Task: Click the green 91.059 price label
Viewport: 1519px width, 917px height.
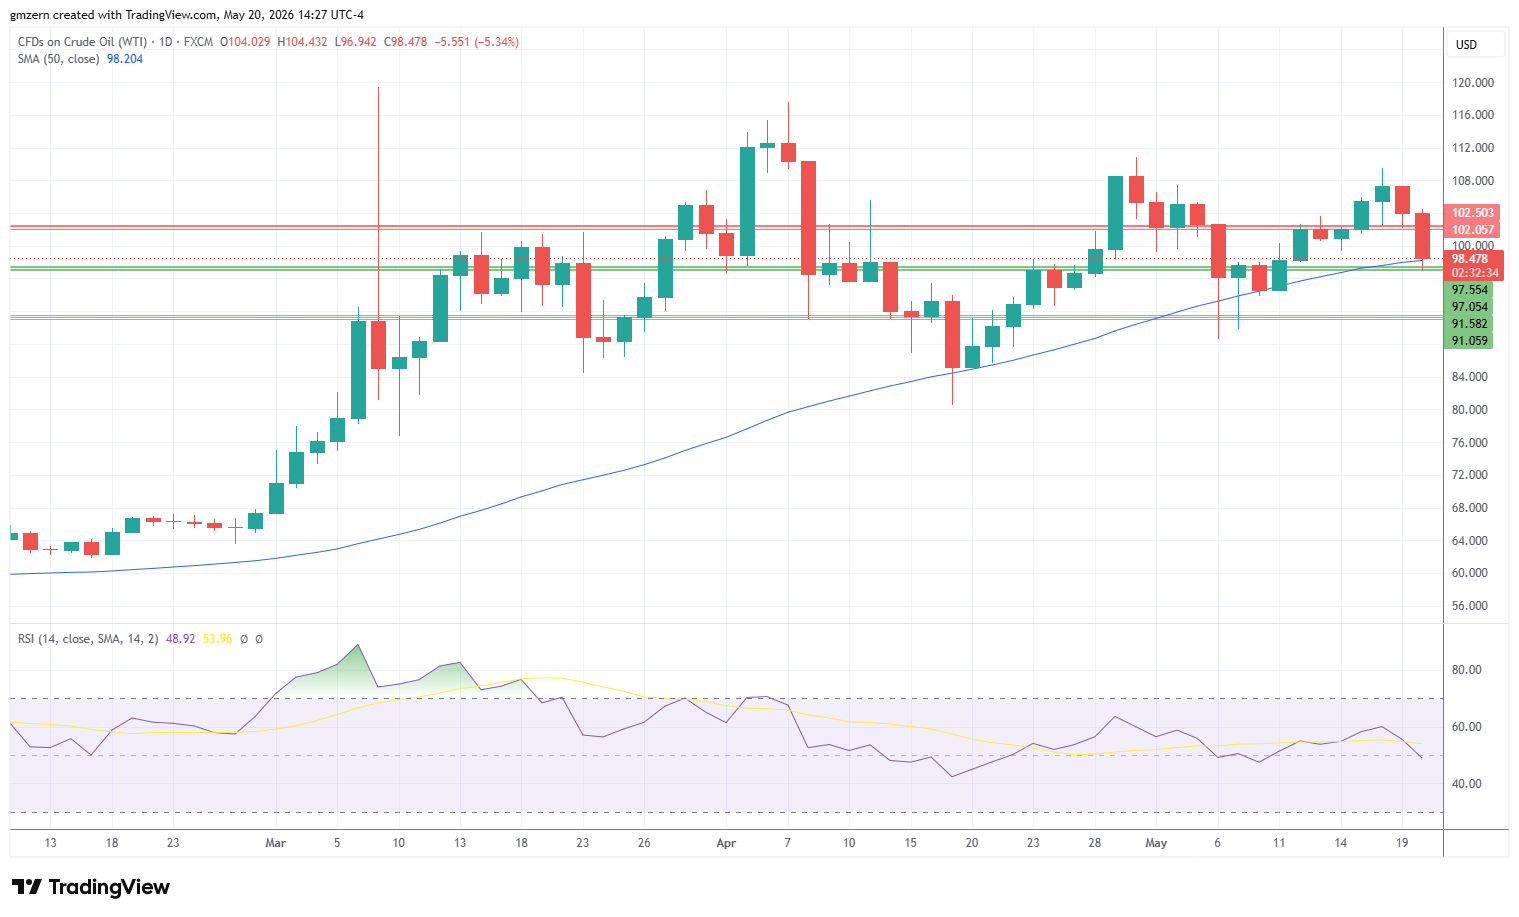Action: point(1470,341)
